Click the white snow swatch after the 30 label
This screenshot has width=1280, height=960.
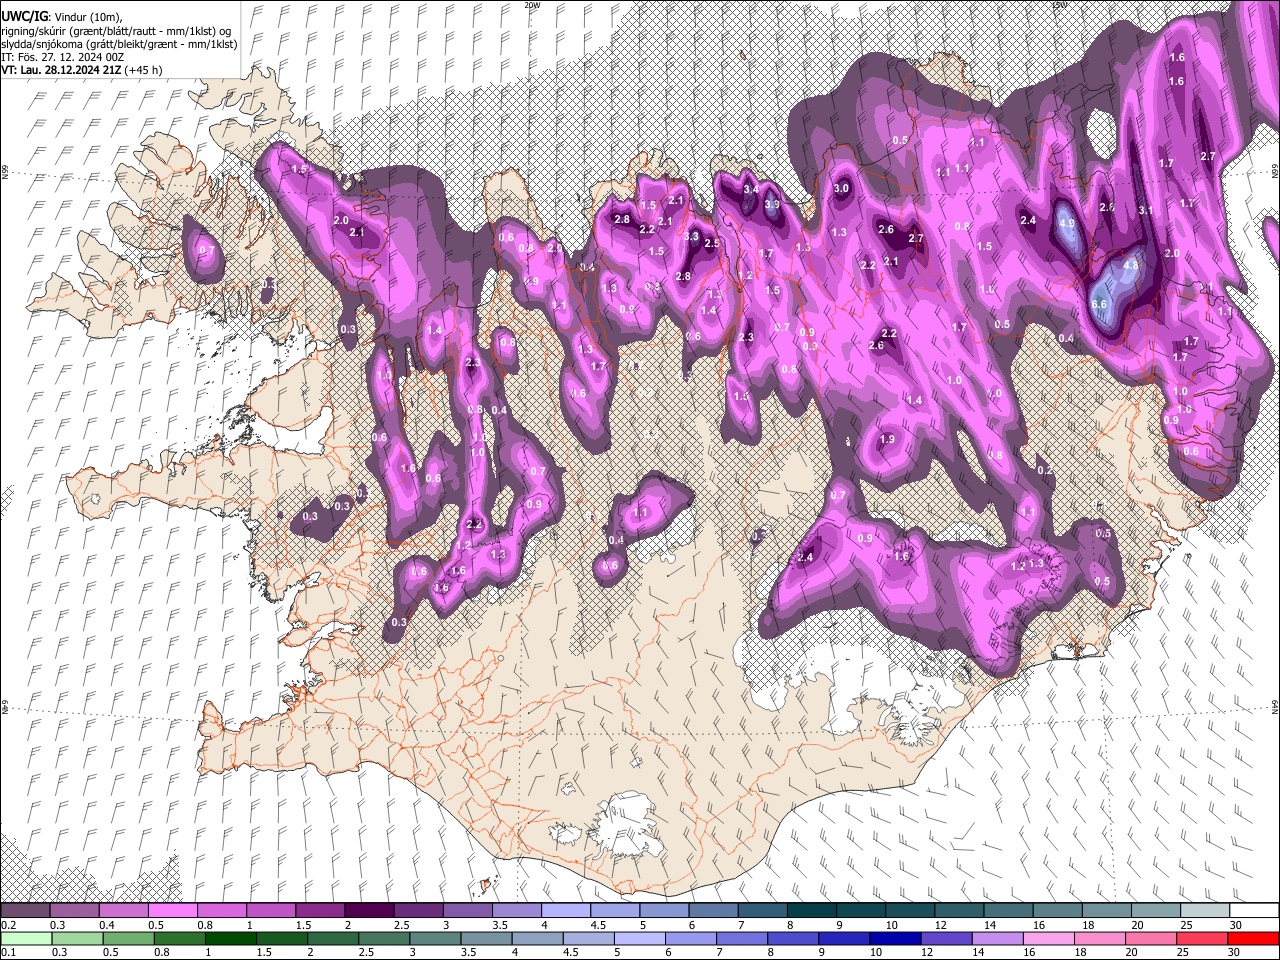(x=1255, y=911)
